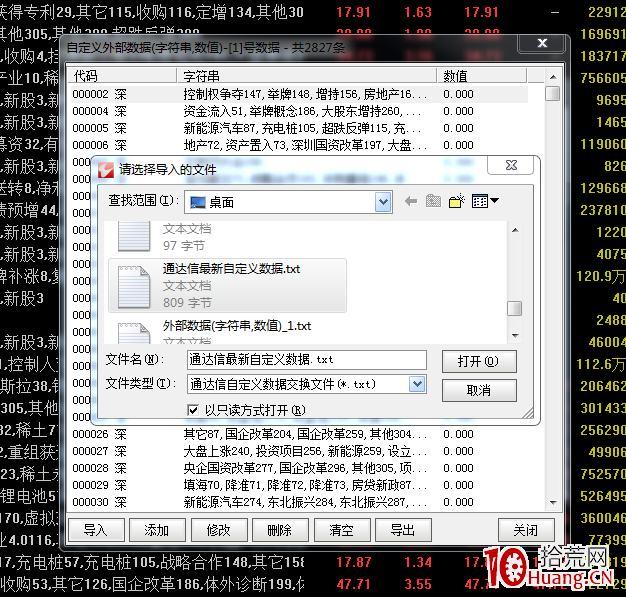Viewport: 626px width, 597px height.
Task: Click the 通达信最新自定义数据.txt file icon
Action: 134,286
